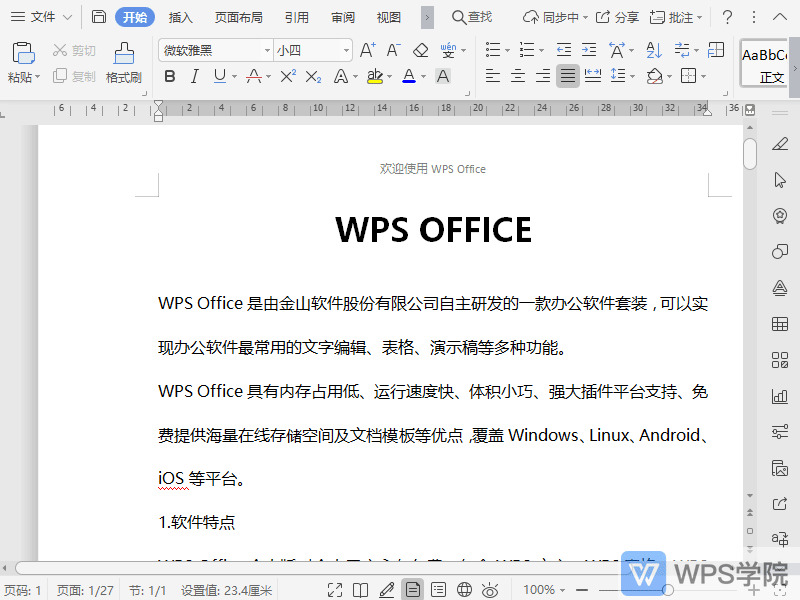This screenshot has width=800, height=600.
Task: Toggle italic formatting
Action: click(194, 75)
